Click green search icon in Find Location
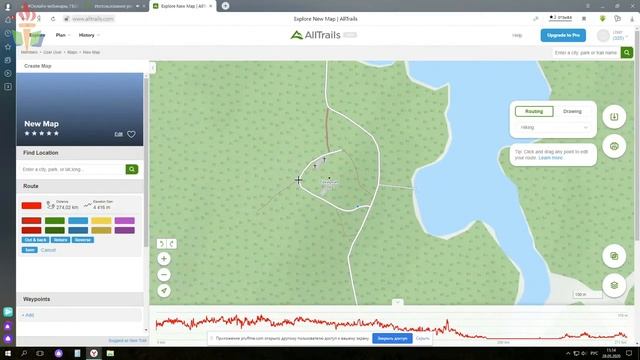Viewport: 640px width, 360px height. 132,169
